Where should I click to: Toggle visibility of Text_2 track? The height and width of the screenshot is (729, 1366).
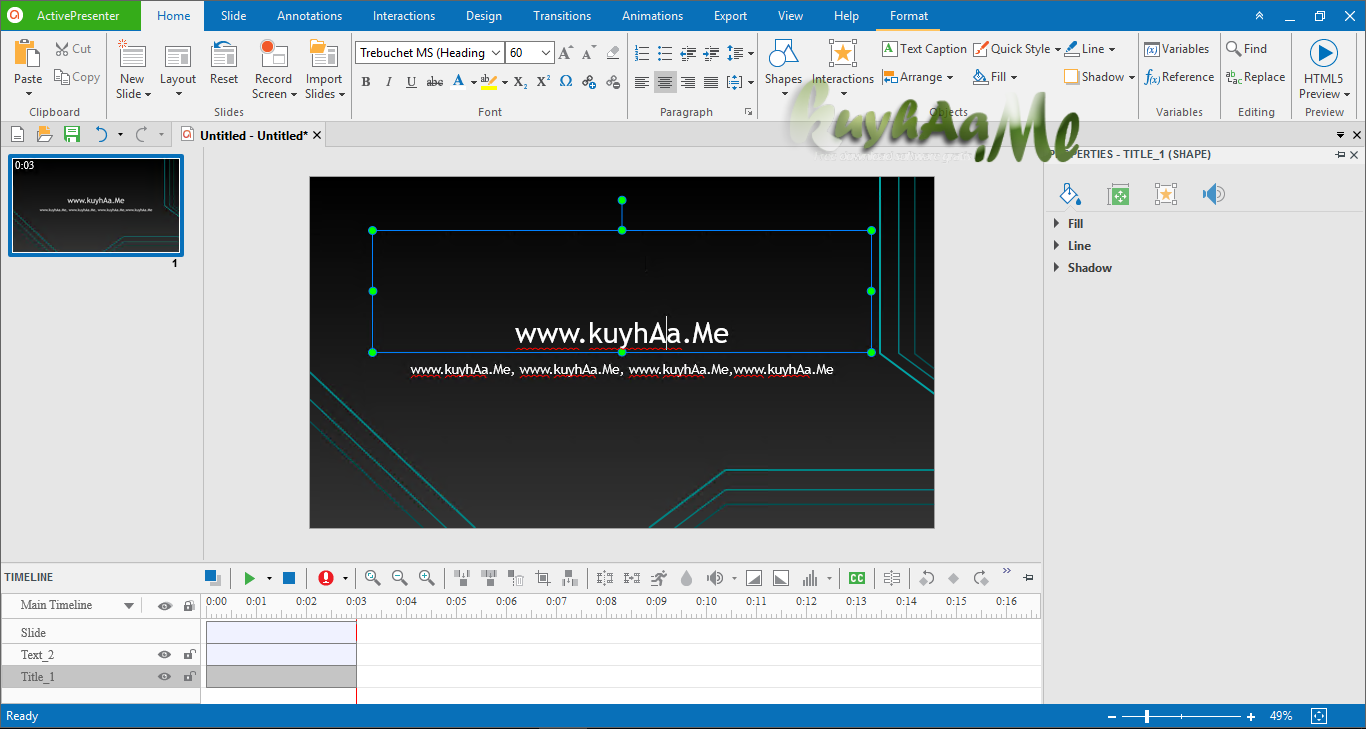pos(165,655)
